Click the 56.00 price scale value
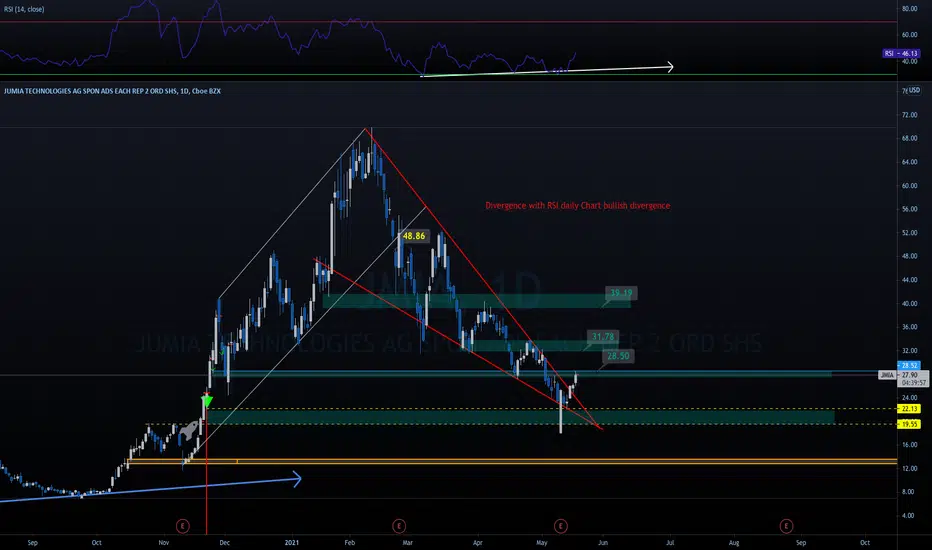The width and height of the screenshot is (932, 550). click(909, 209)
